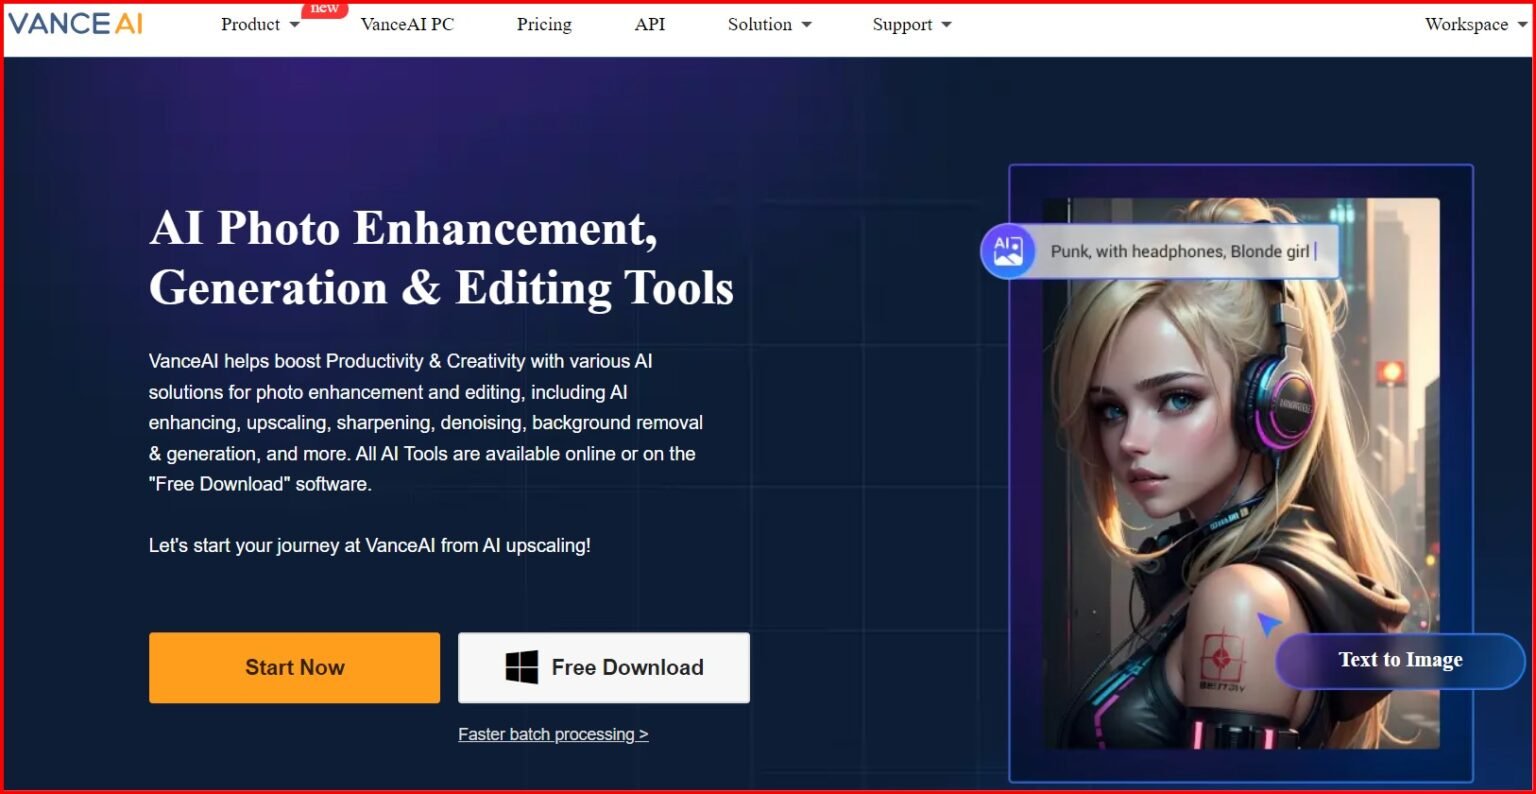Screen dimensions: 1536x794
Task: Click the Free Download button
Action: pos(604,667)
